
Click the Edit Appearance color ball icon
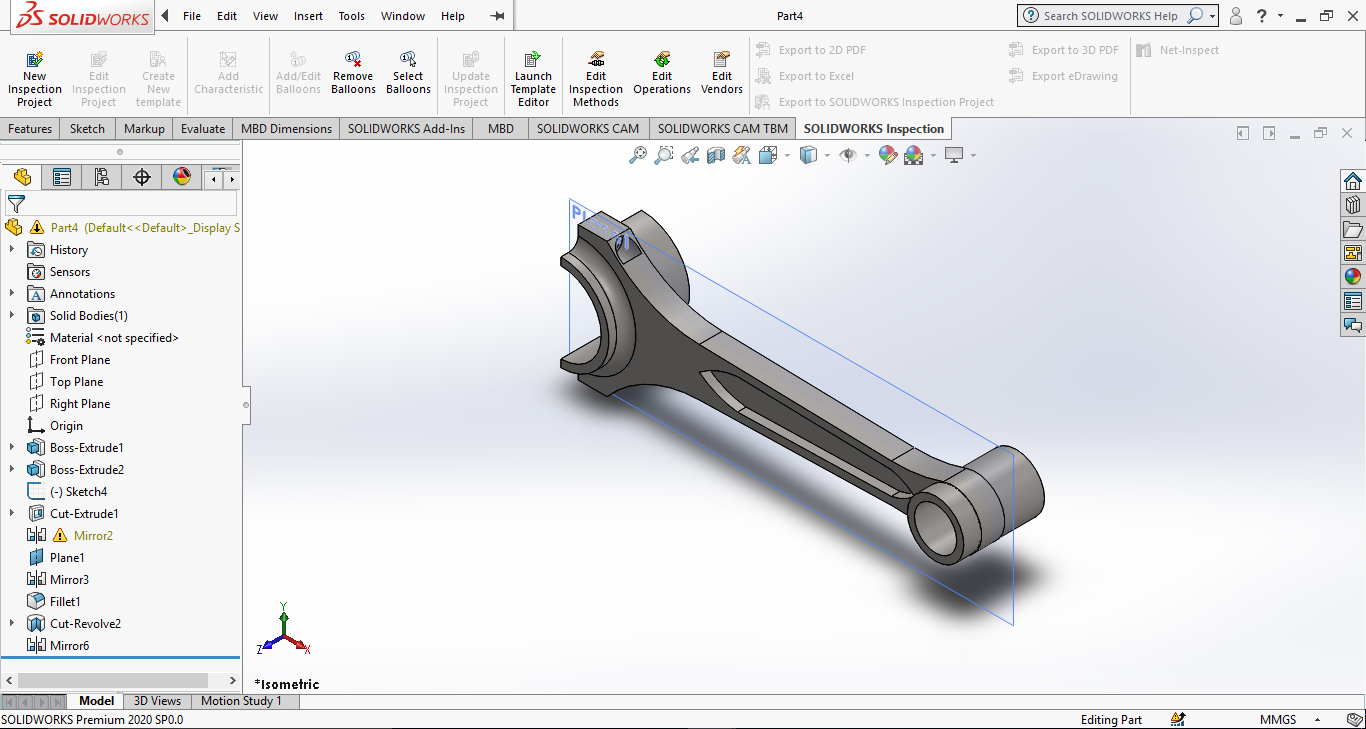point(887,155)
